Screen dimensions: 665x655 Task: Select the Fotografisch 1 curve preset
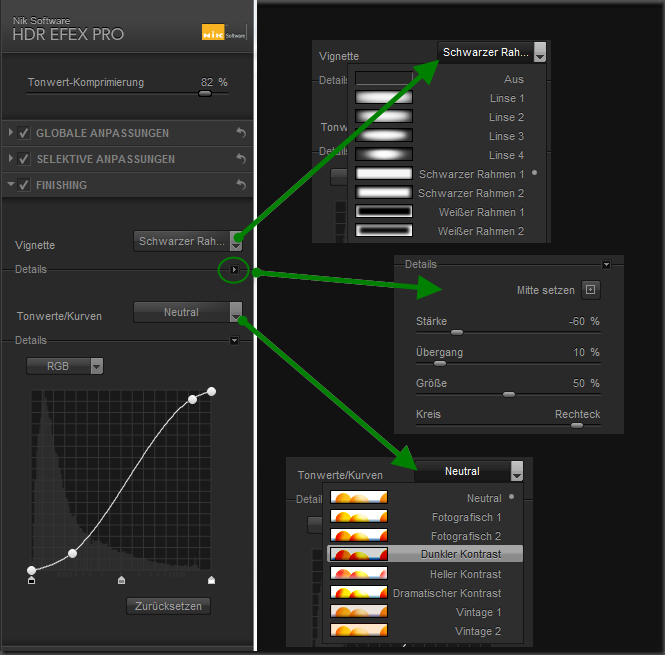coord(424,517)
